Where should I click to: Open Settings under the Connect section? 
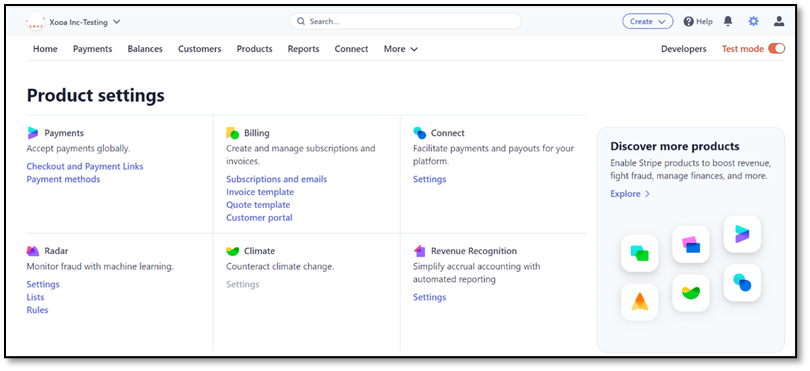(429, 179)
